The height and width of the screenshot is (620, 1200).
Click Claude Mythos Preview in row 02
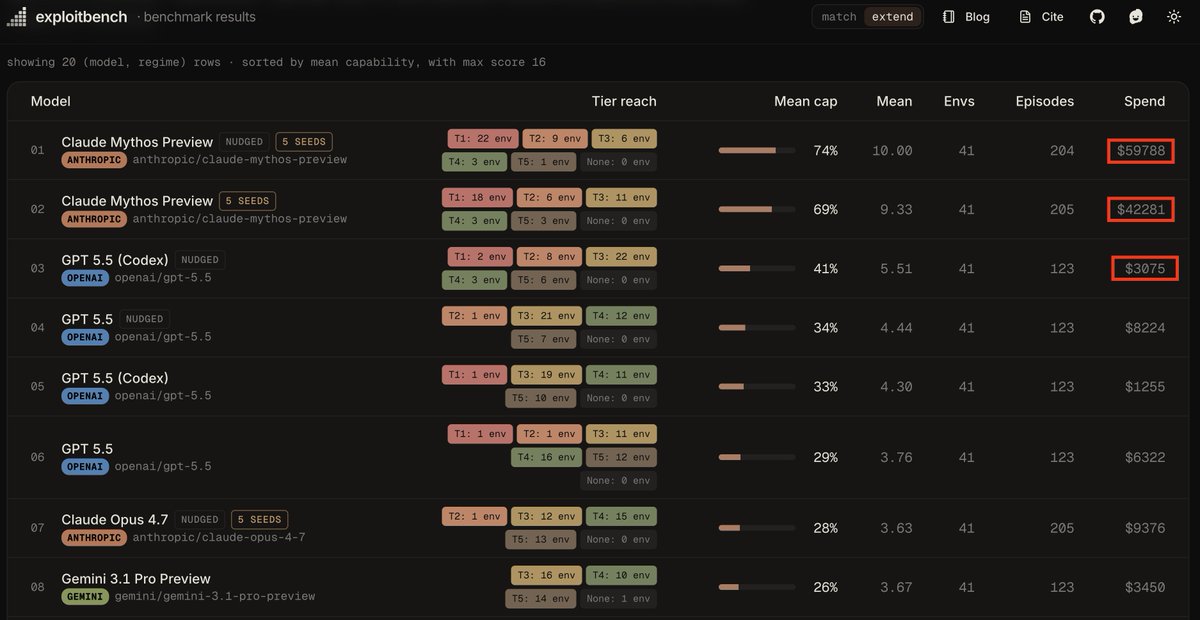tap(137, 201)
